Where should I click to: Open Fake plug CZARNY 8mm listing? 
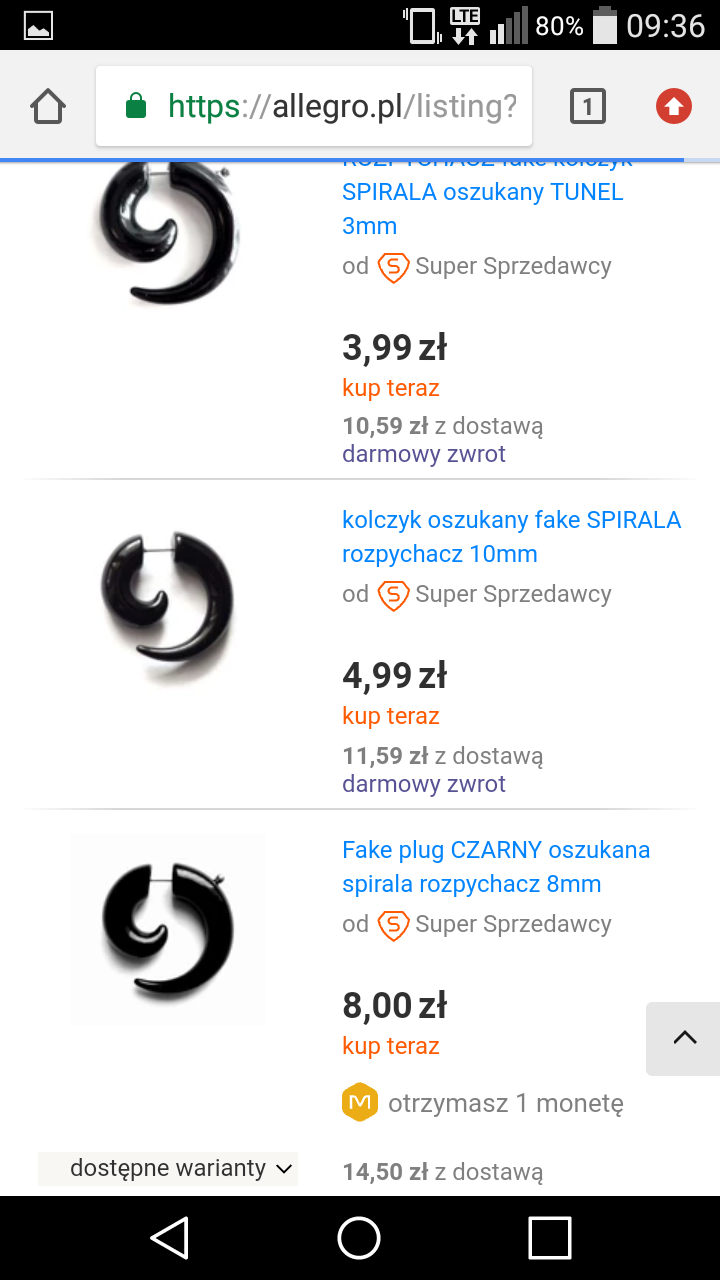click(496, 867)
